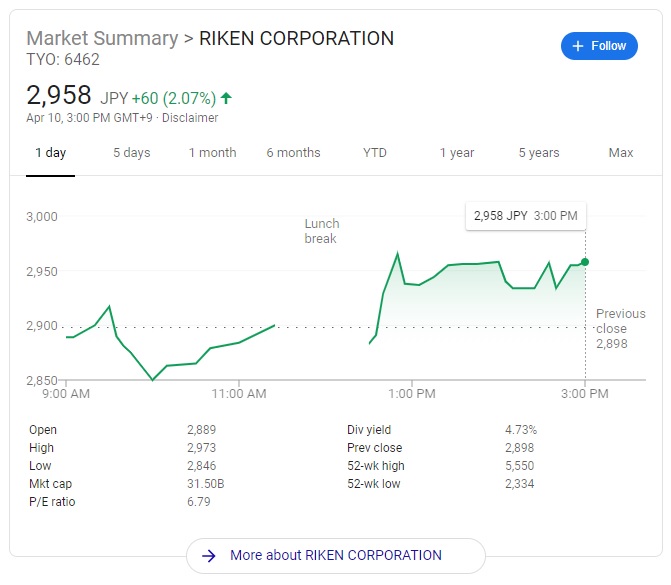Open the Disclaimer link
This screenshot has height=585, width=671.
[190, 118]
